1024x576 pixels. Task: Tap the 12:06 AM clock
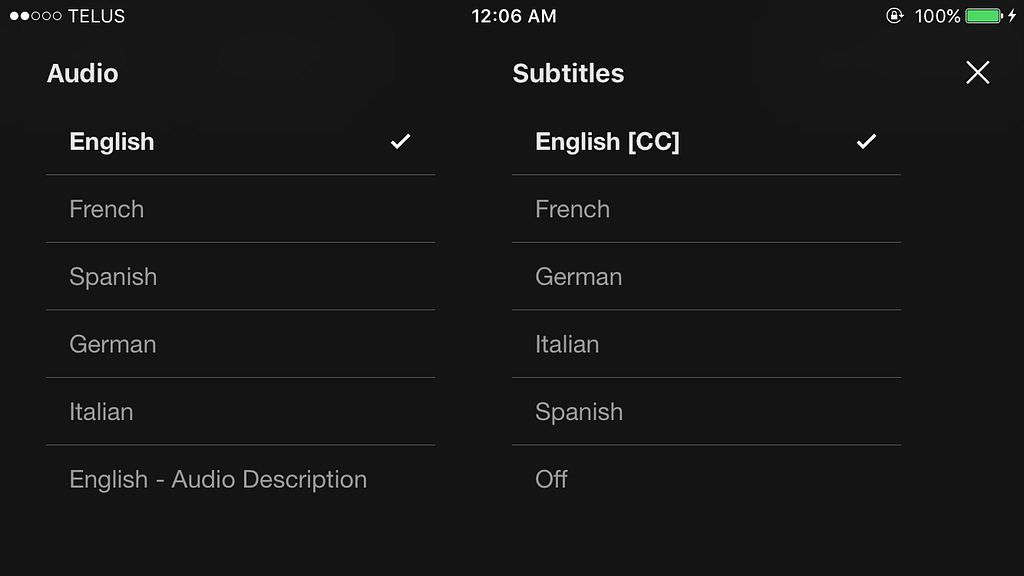click(x=514, y=16)
